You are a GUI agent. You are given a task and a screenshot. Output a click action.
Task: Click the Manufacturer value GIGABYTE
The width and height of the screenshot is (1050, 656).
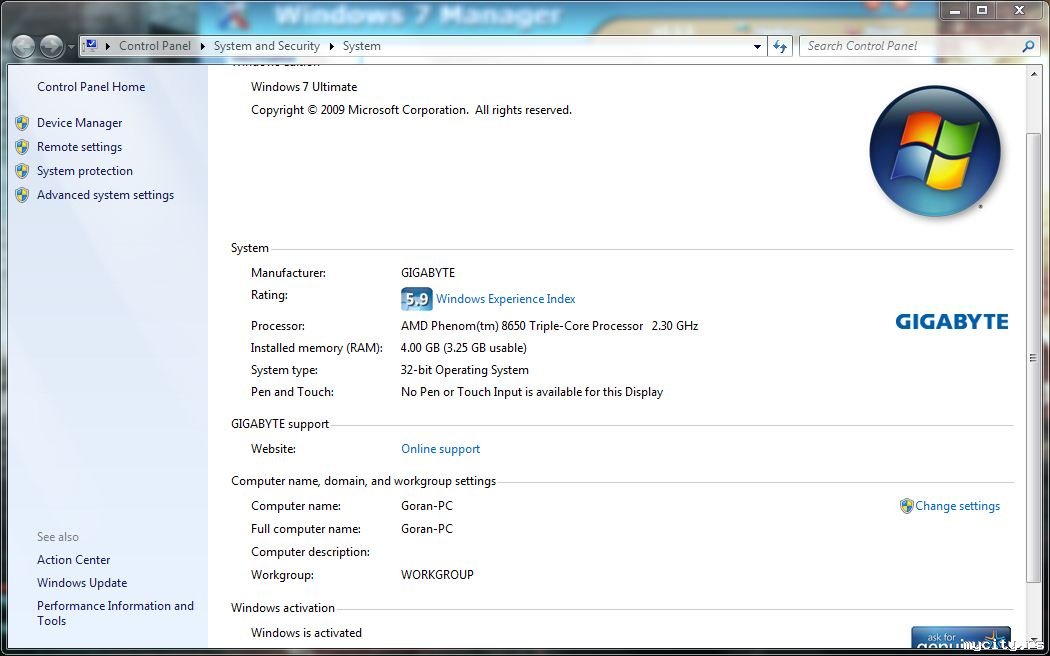coord(428,273)
